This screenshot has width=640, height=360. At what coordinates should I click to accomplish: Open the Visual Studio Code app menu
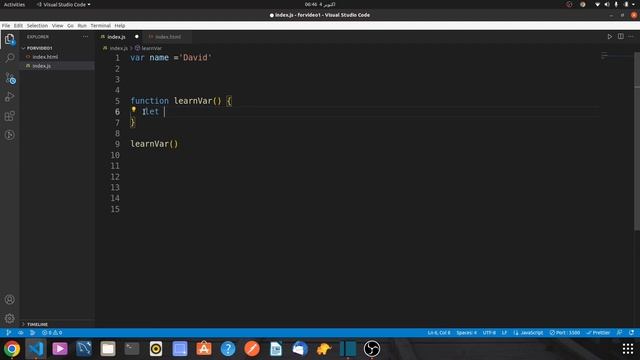pos(63,4)
